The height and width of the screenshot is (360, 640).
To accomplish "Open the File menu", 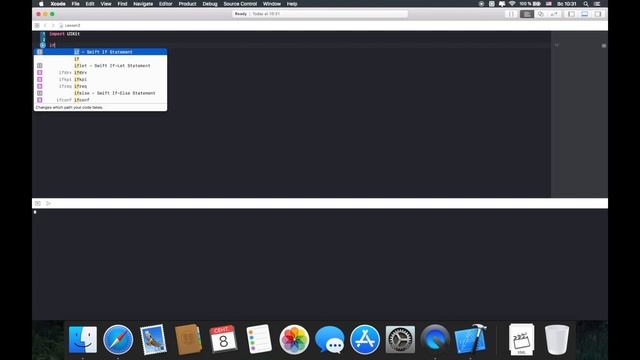I will [76, 4].
